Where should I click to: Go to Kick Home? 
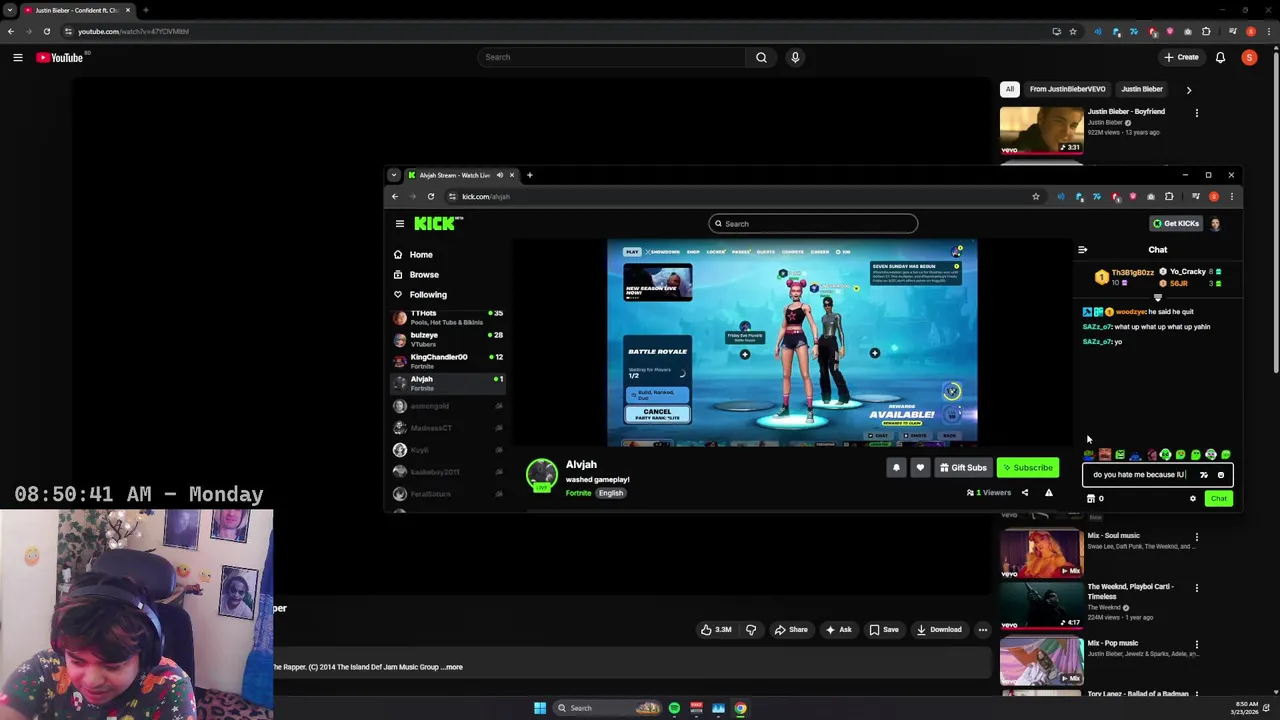click(x=420, y=254)
